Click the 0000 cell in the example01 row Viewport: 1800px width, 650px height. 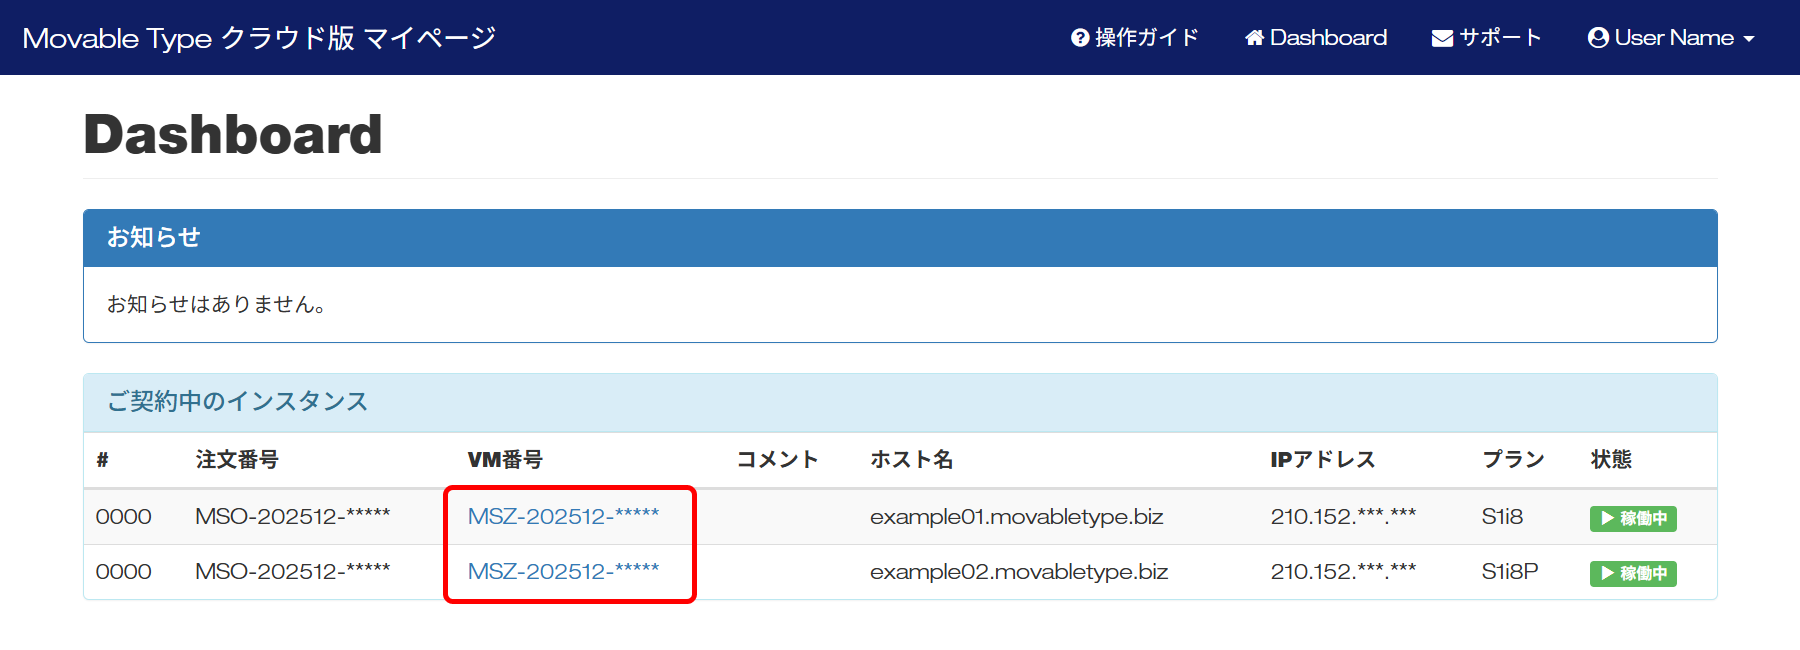click(124, 517)
